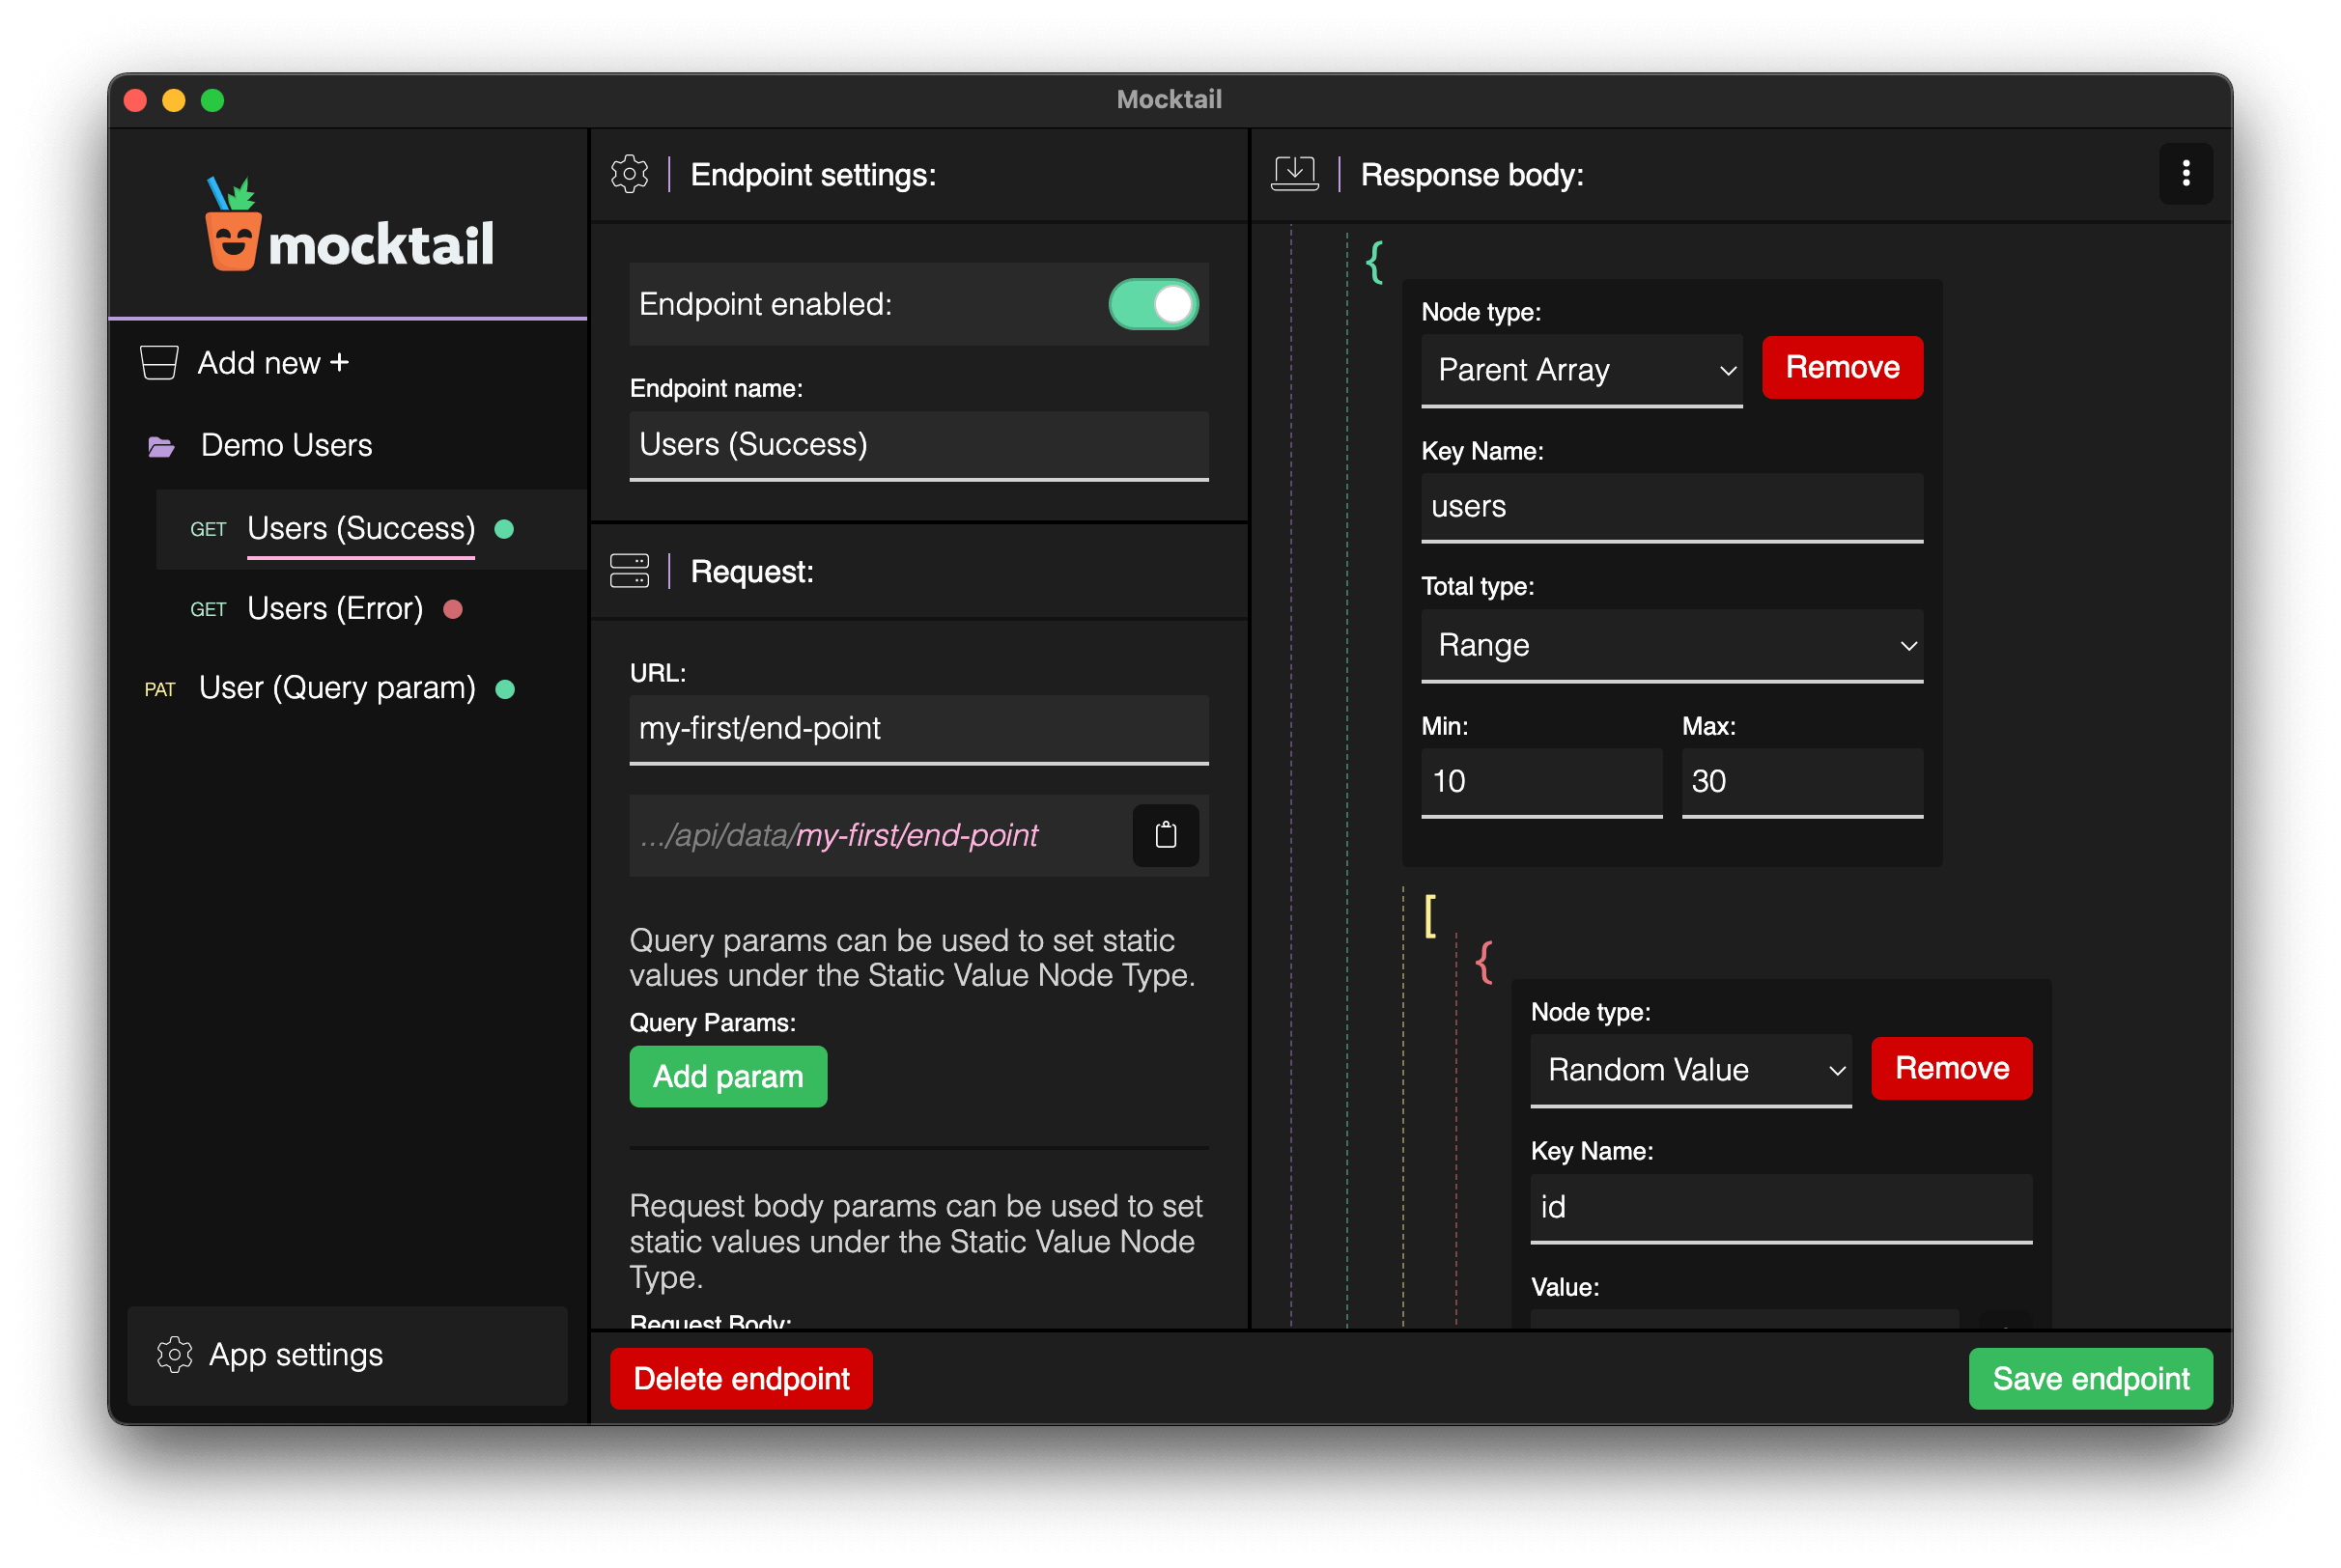Click the Response body heading
Viewport: 2341px width, 1568px height.
[1472, 175]
